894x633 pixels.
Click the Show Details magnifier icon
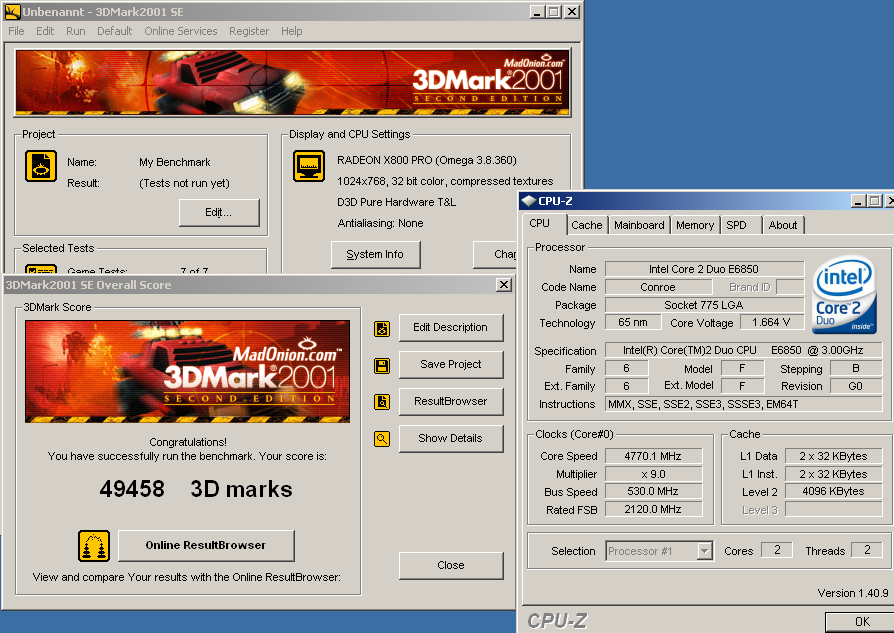point(382,439)
